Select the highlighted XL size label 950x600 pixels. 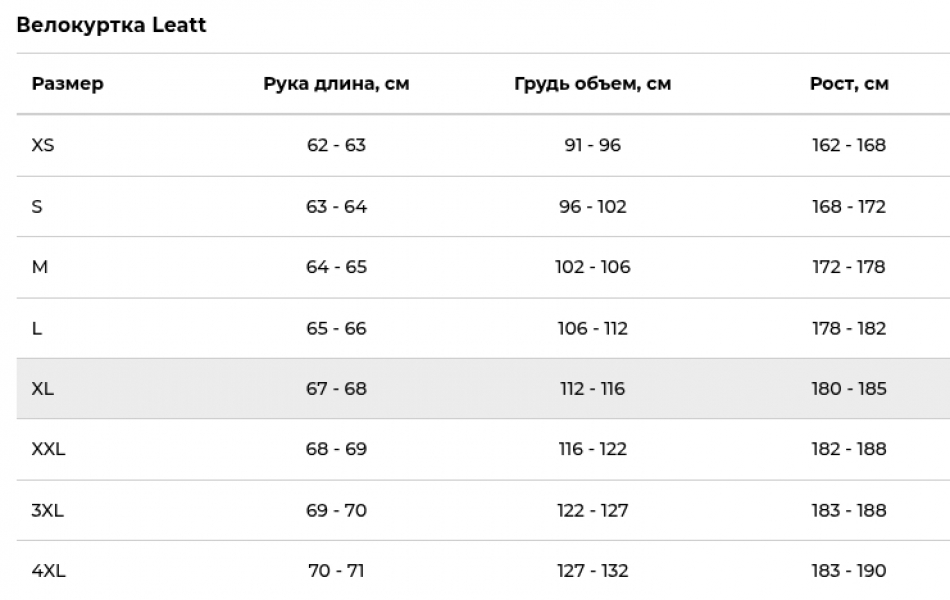point(43,389)
